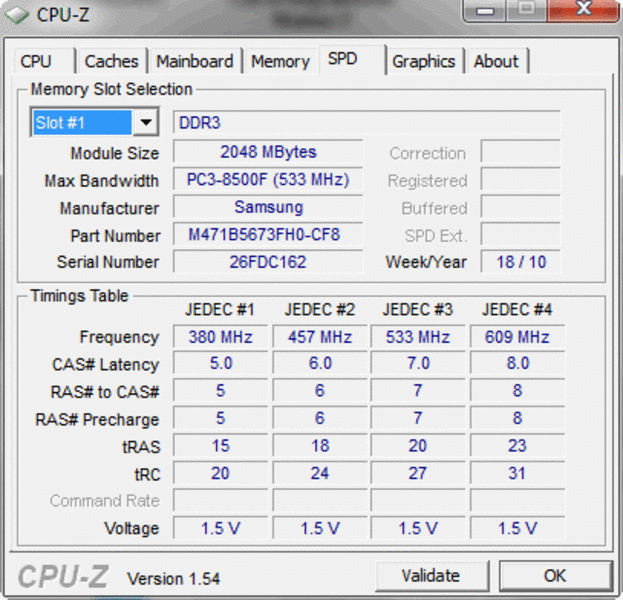Click tRAS value 23
This screenshot has height=600, width=623.
point(517,445)
